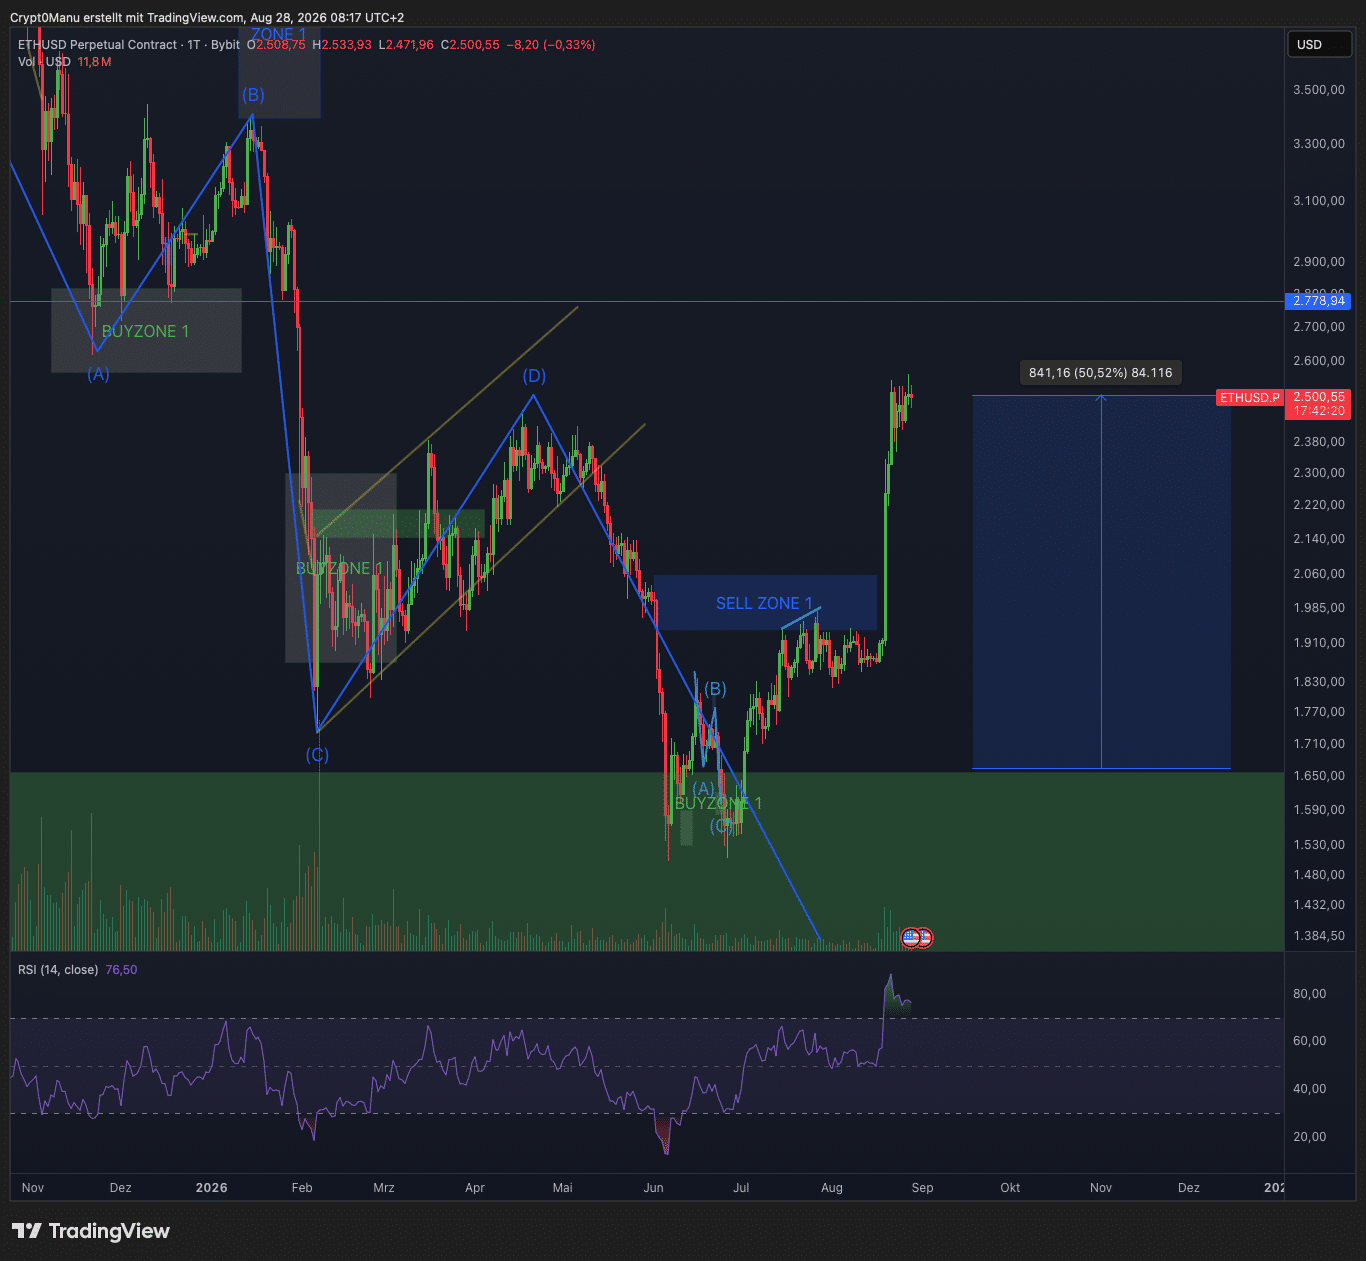Click the 1.910,00 price axis label
Viewport: 1366px width, 1261px height.
pyautogui.click(x=1319, y=643)
